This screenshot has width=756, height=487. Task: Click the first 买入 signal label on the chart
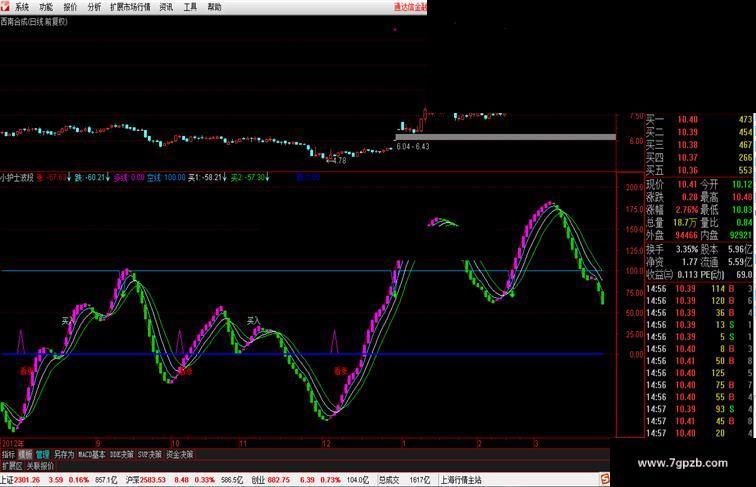[x=68, y=320]
